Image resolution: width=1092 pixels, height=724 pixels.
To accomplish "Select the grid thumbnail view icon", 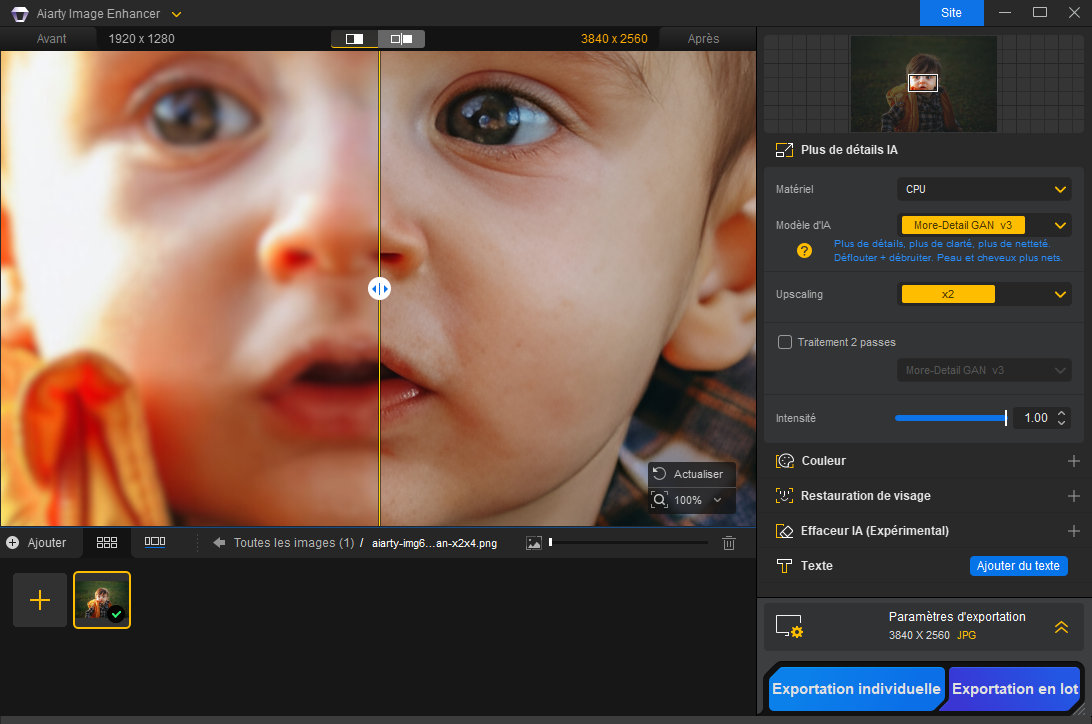I will point(107,542).
